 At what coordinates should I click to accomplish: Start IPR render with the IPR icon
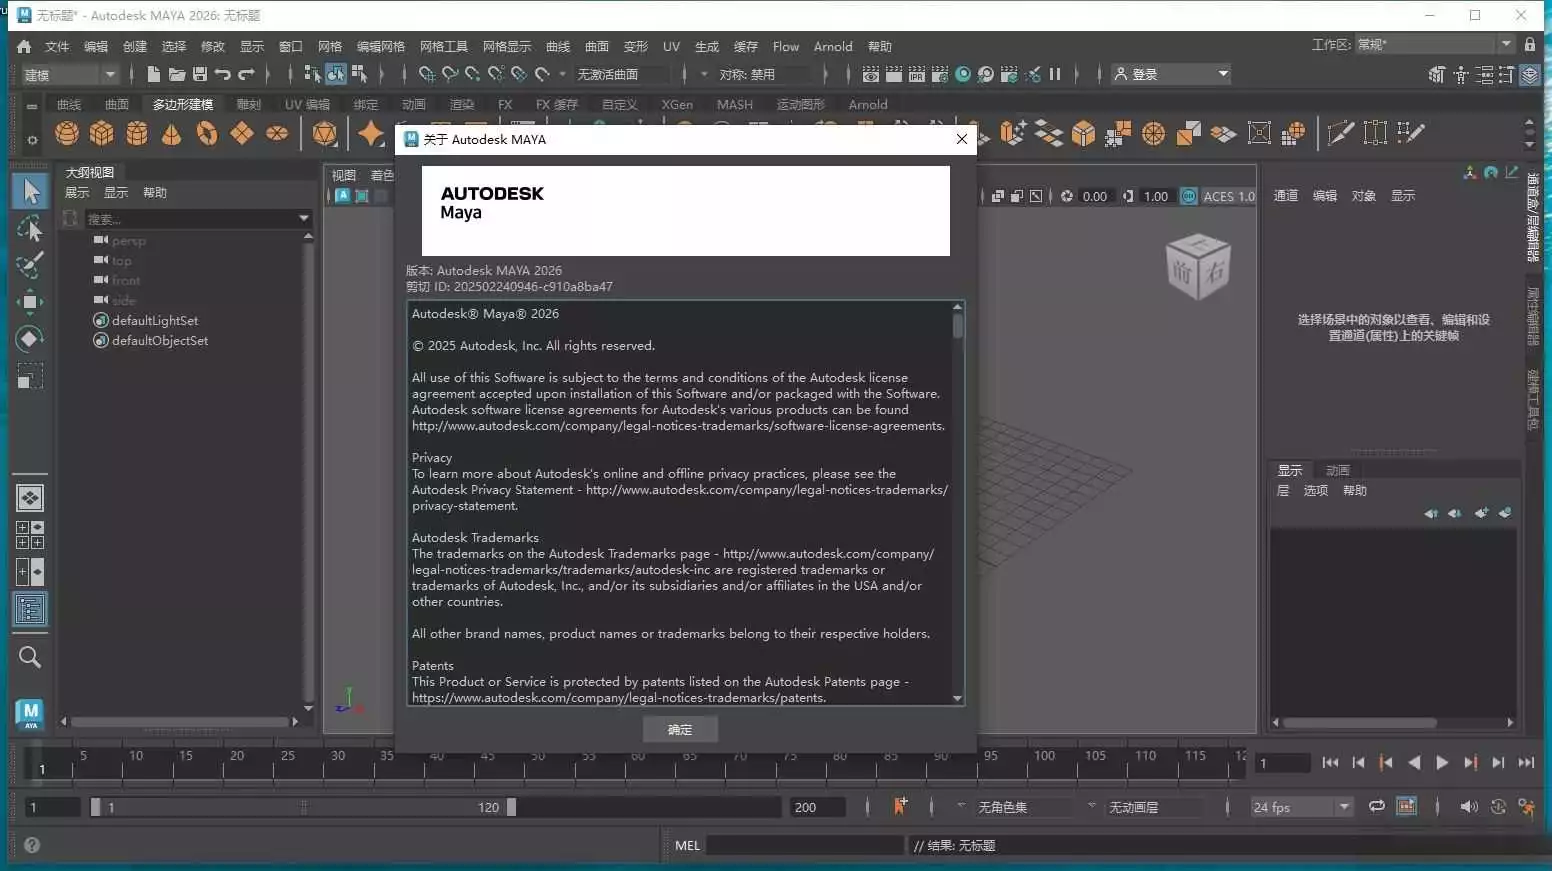(x=916, y=74)
